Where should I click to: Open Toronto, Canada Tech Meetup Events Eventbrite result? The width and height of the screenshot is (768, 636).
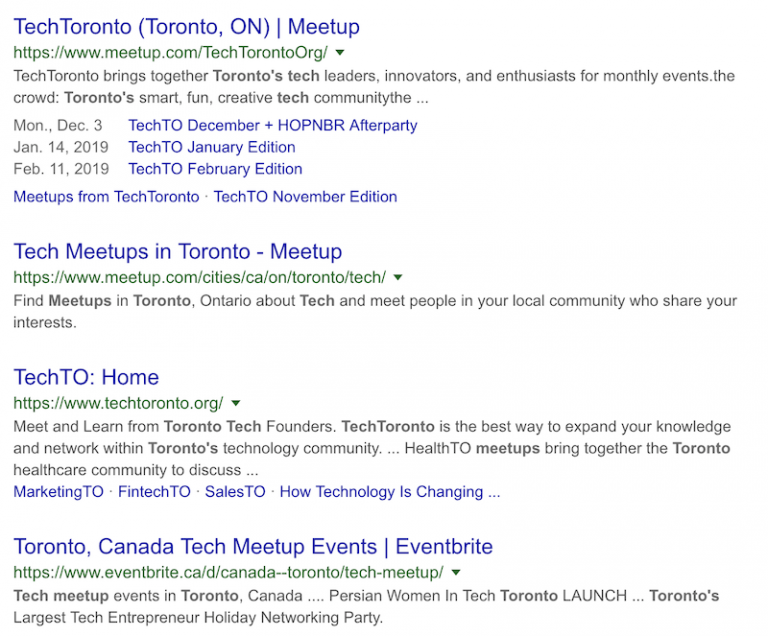[252, 547]
